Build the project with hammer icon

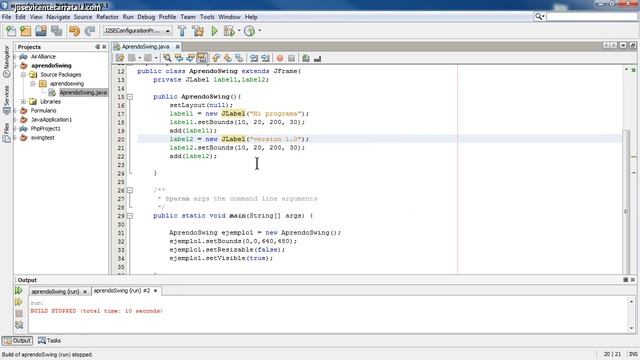(182, 31)
